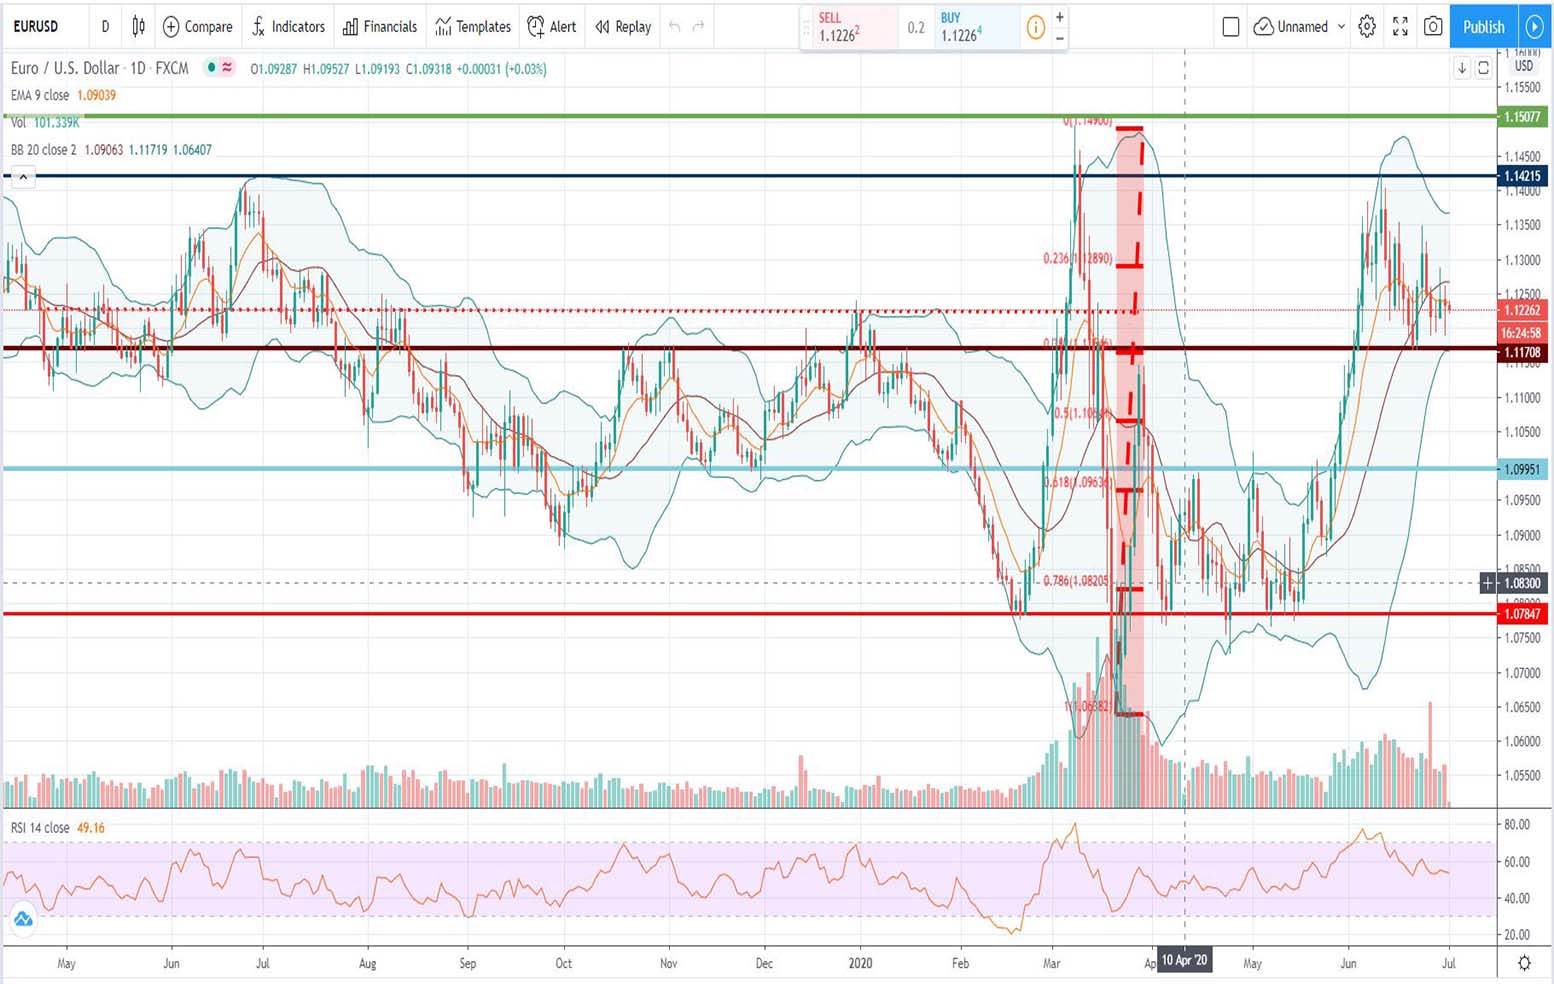Image resolution: width=1554 pixels, height=984 pixels.
Task: Change the D timeframe interval
Action: tap(105, 27)
